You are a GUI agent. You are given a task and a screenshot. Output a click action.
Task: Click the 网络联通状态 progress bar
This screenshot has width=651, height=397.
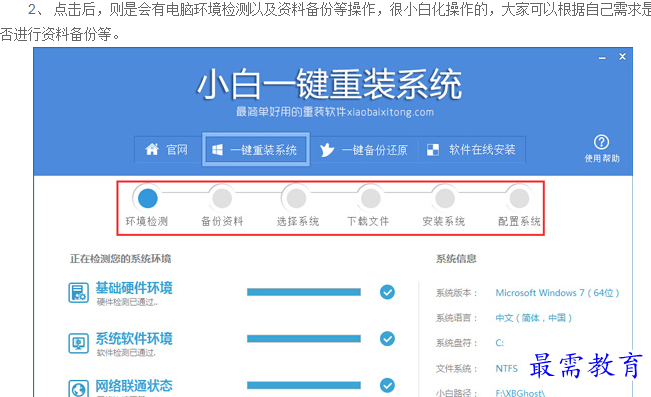point(304,385)
